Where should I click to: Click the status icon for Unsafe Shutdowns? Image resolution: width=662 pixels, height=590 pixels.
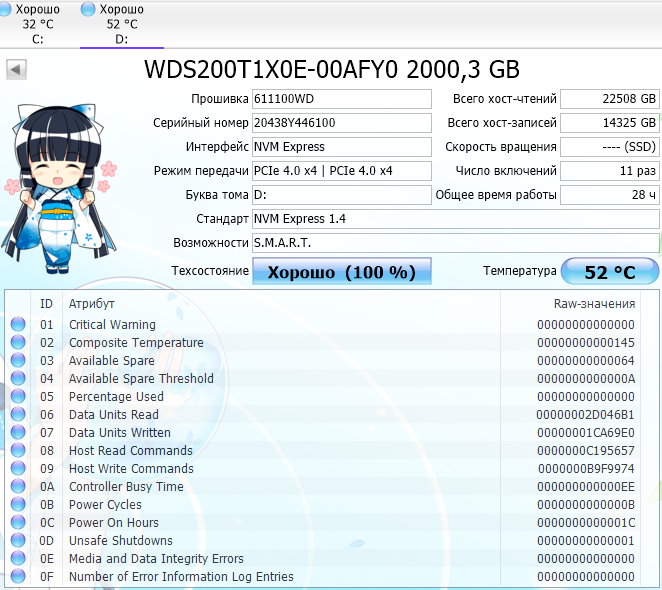coord(18,541)
